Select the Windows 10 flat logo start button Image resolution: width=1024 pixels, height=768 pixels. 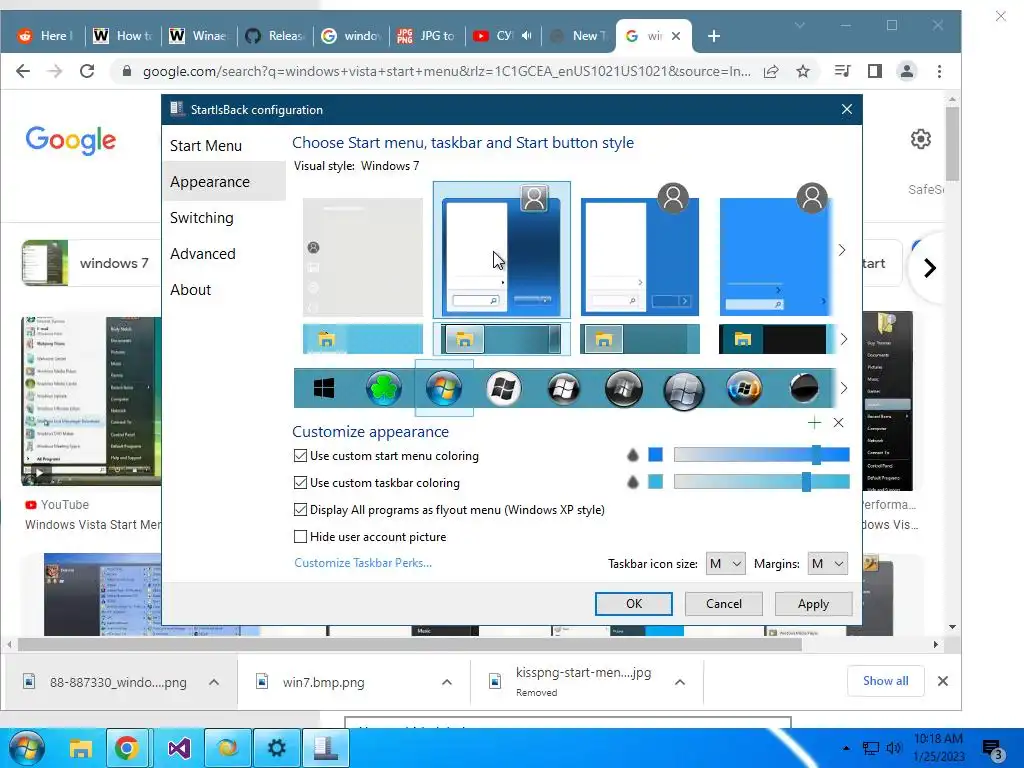(324, 389)
